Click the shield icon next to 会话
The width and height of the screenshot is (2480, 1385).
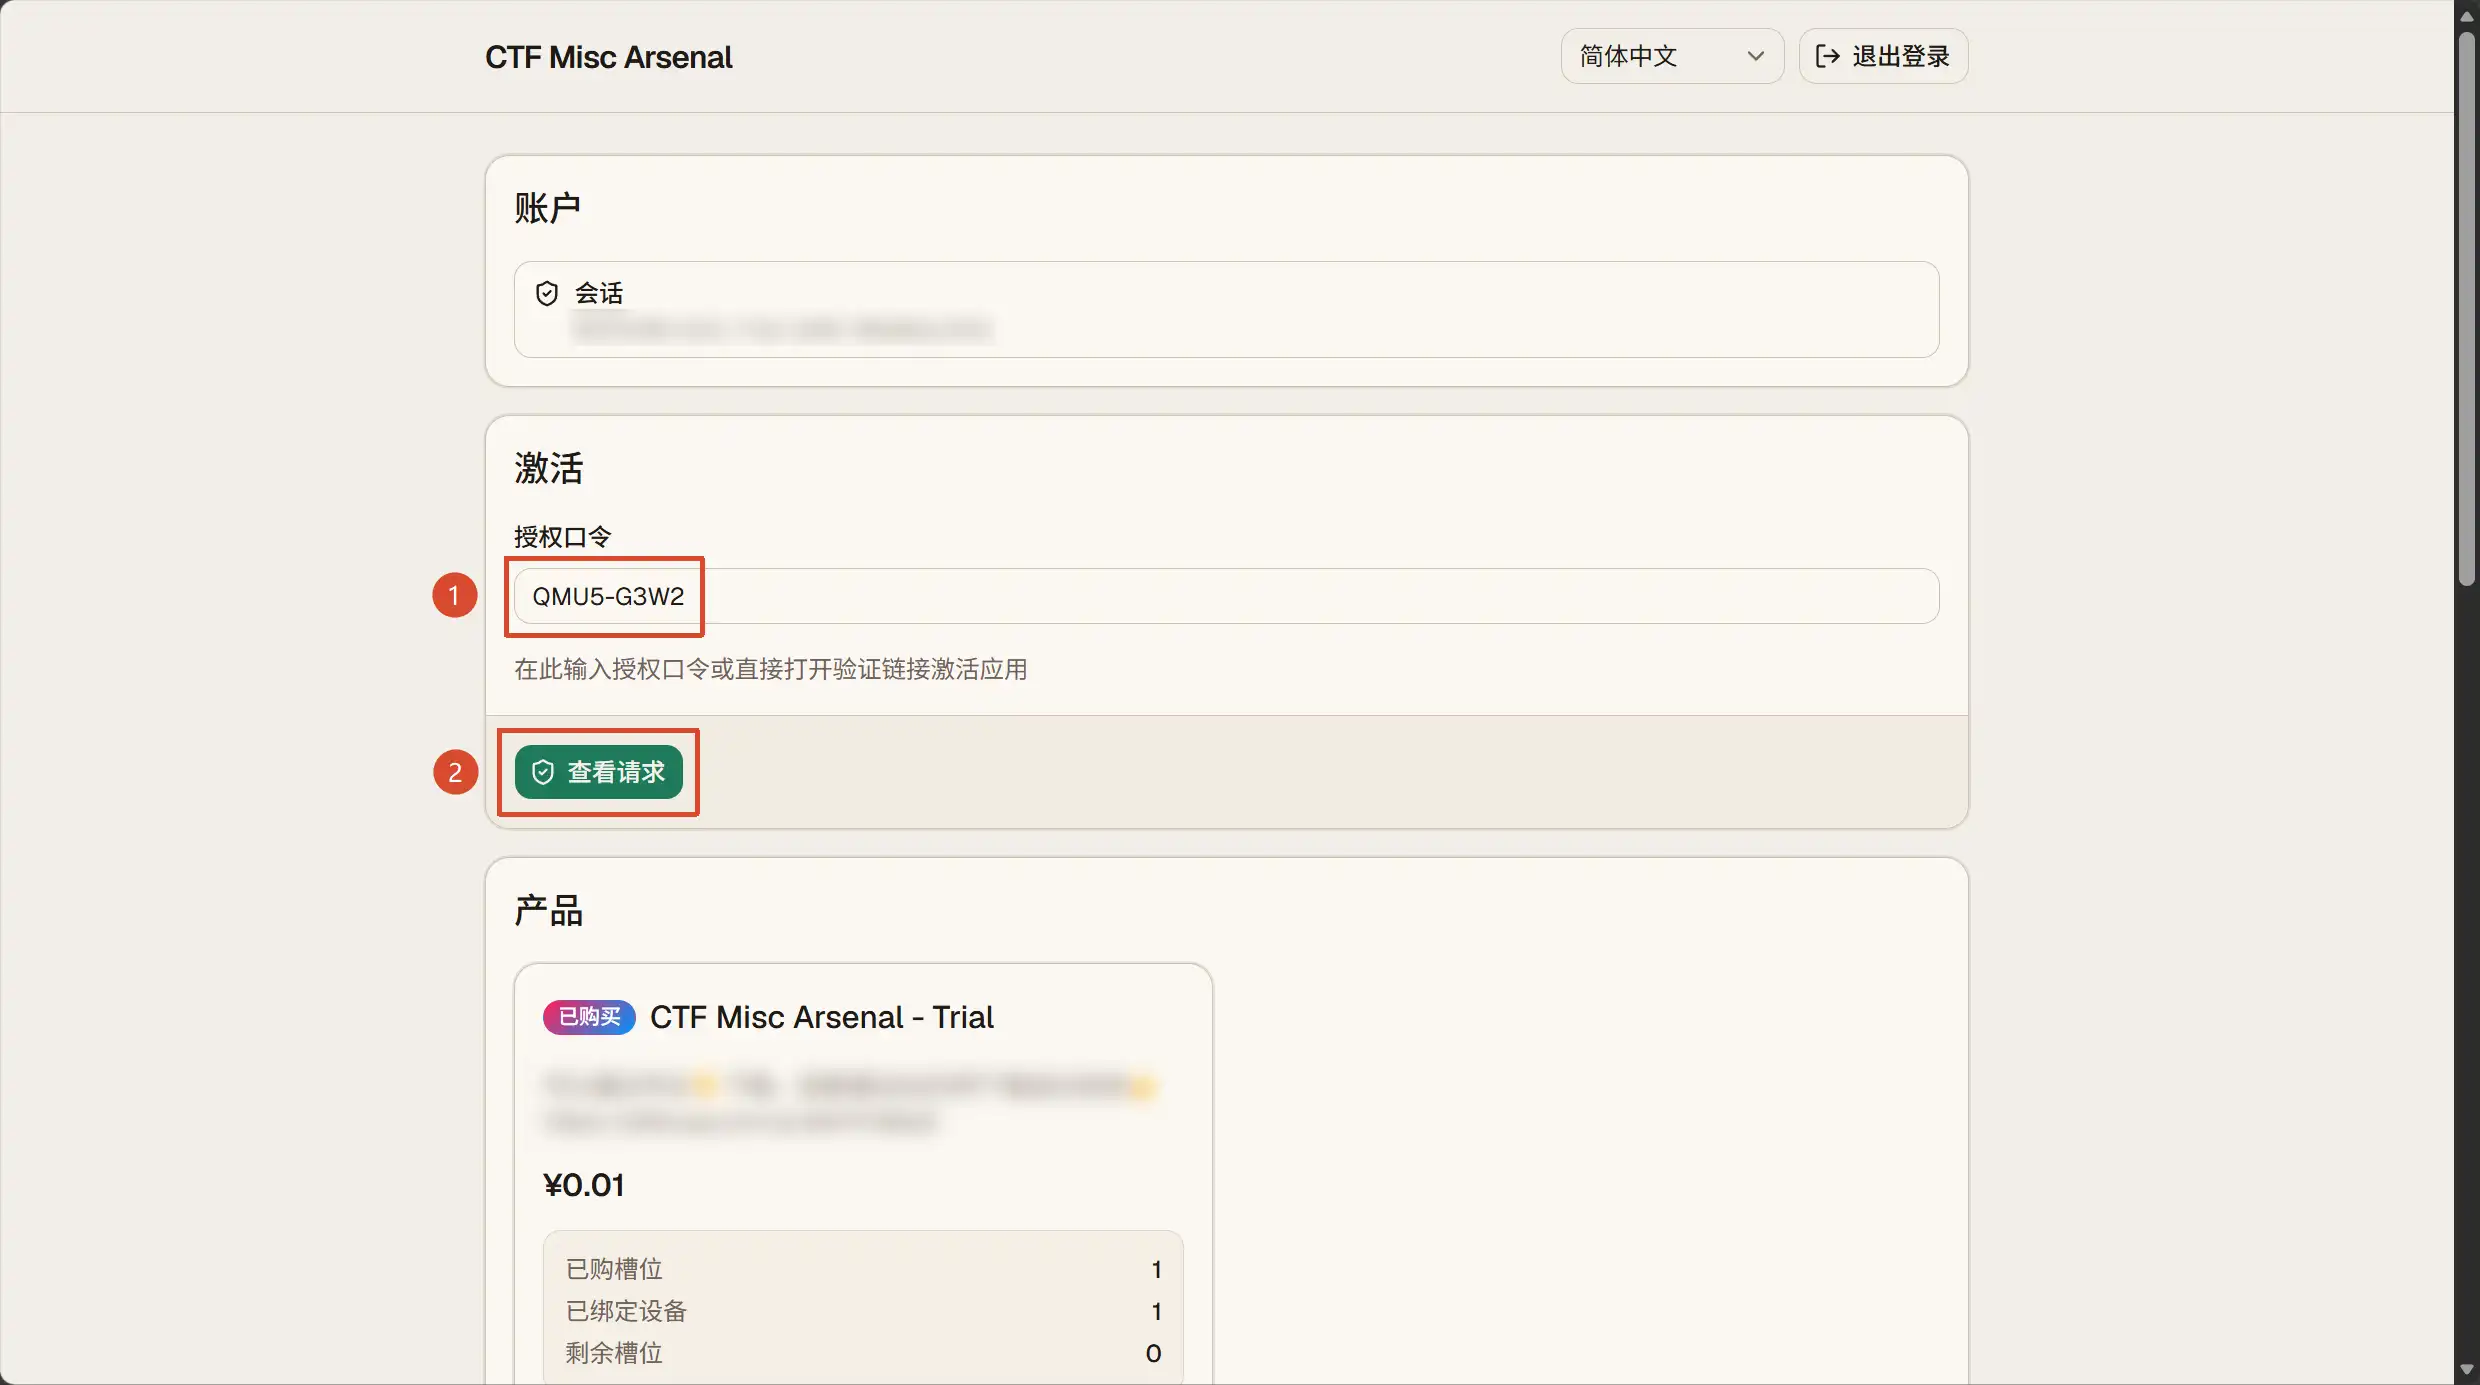[x=547, y=293]
